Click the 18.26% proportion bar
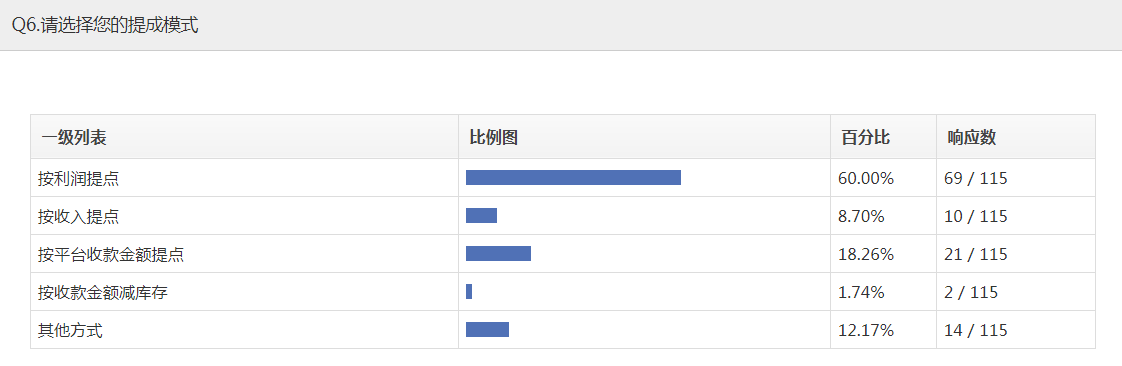The width and height of the screenshot is (1122, 366). coord(499,254)
